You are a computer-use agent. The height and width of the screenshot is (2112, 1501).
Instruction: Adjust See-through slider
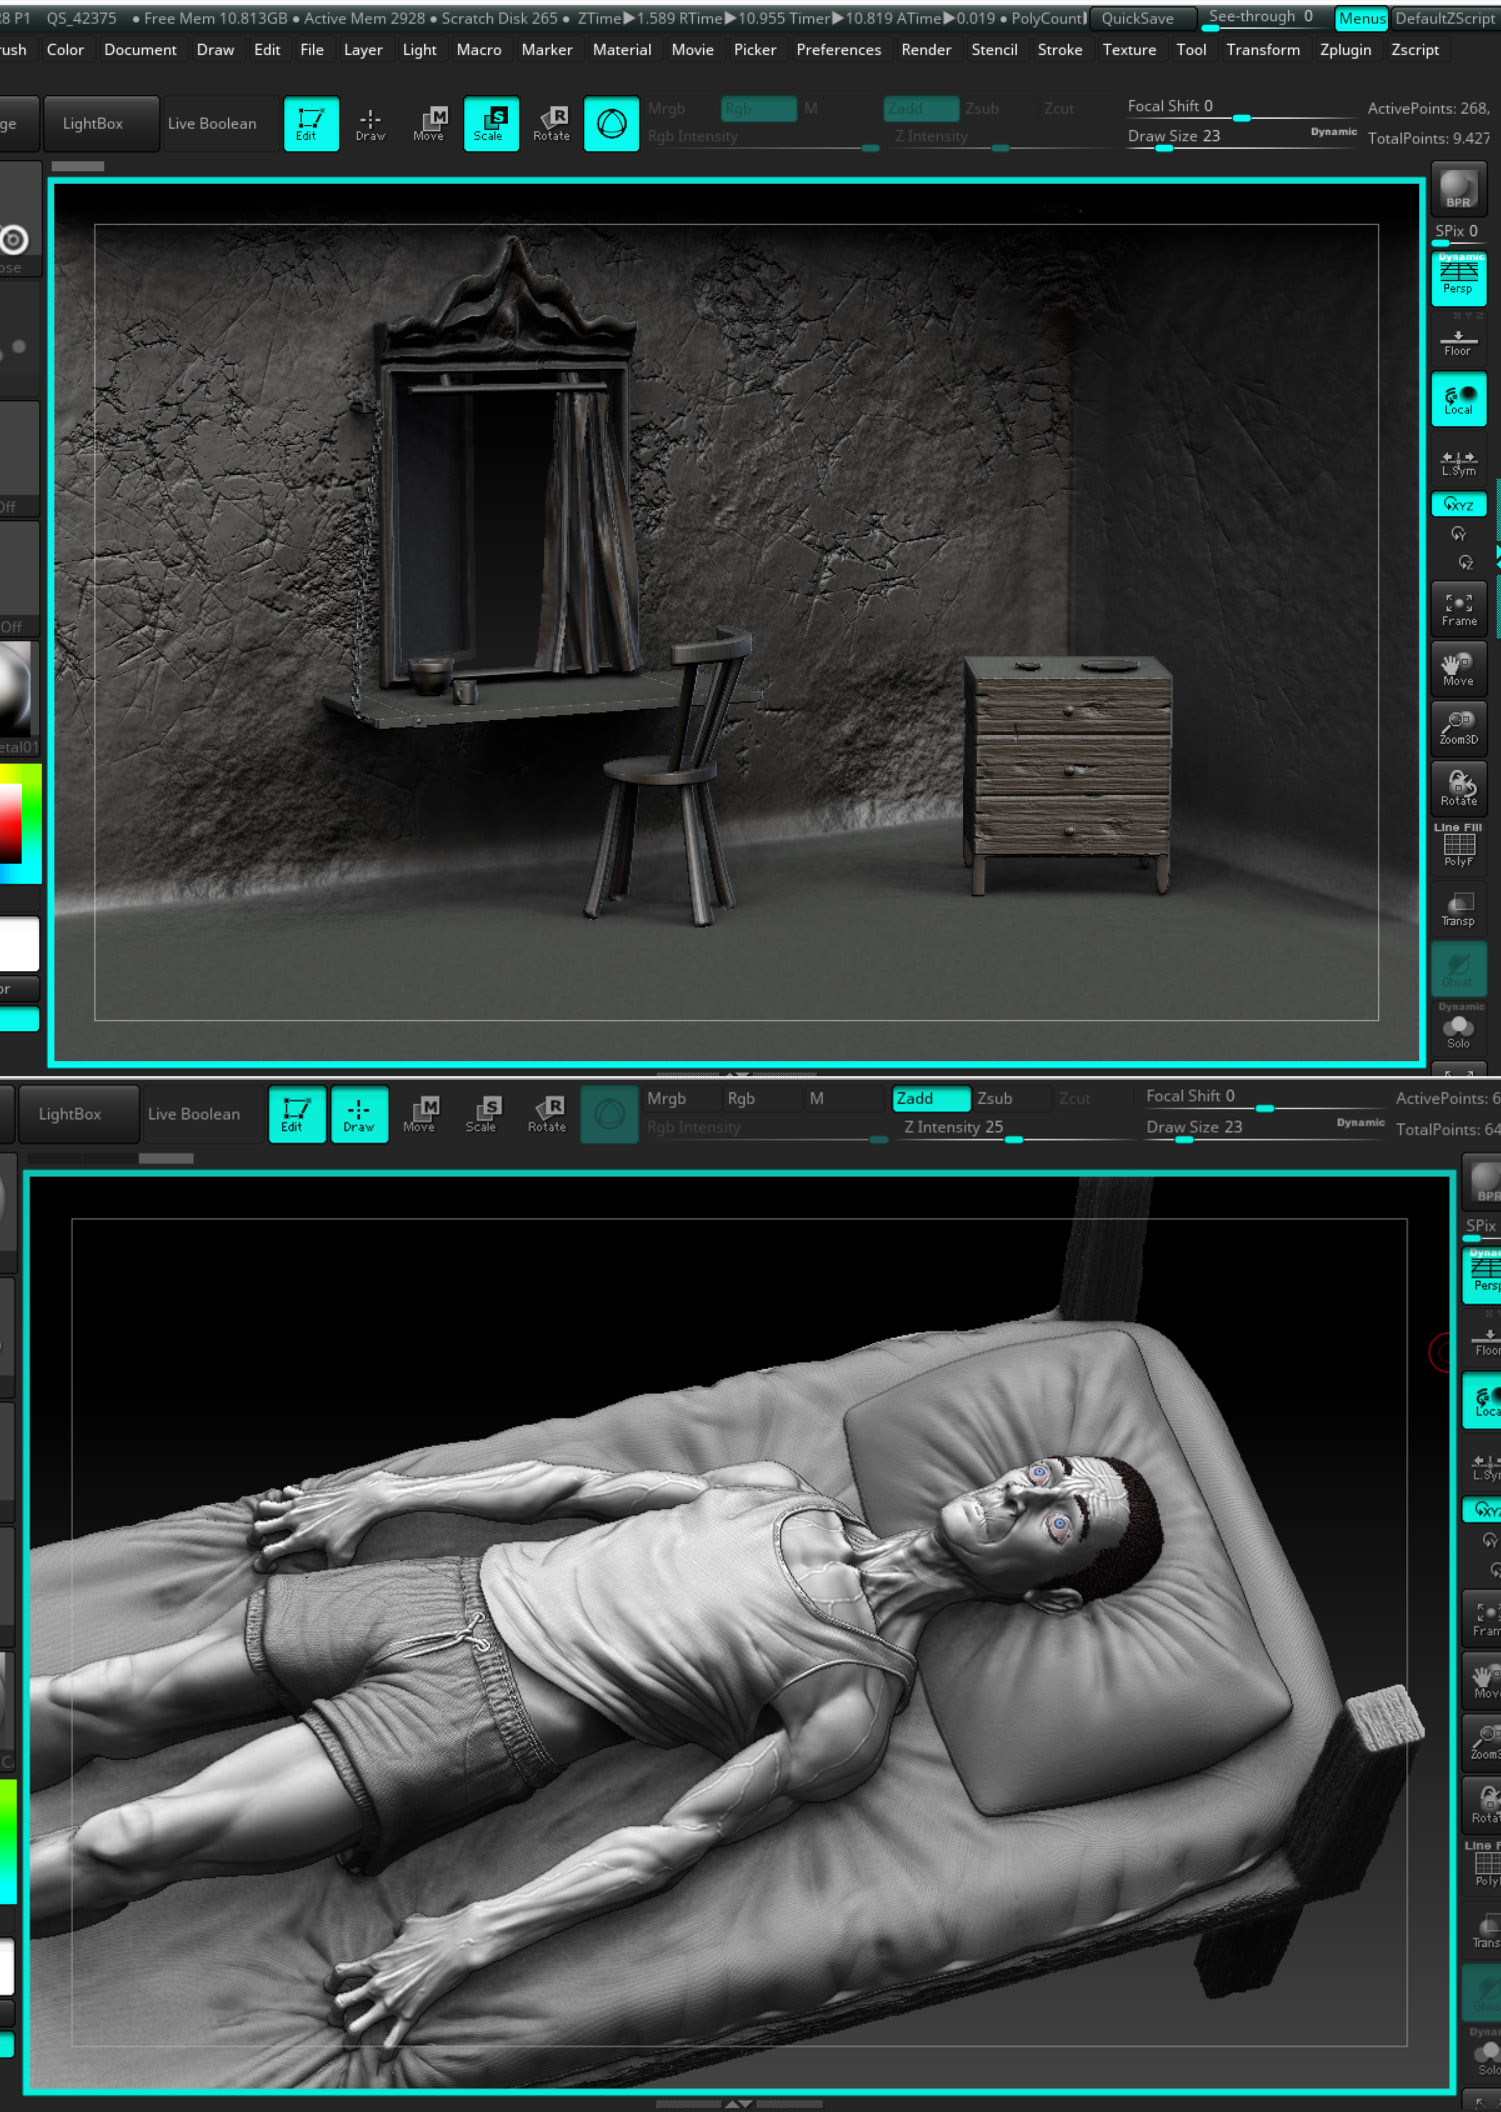pyautogui.click(x=1264, y=18)
